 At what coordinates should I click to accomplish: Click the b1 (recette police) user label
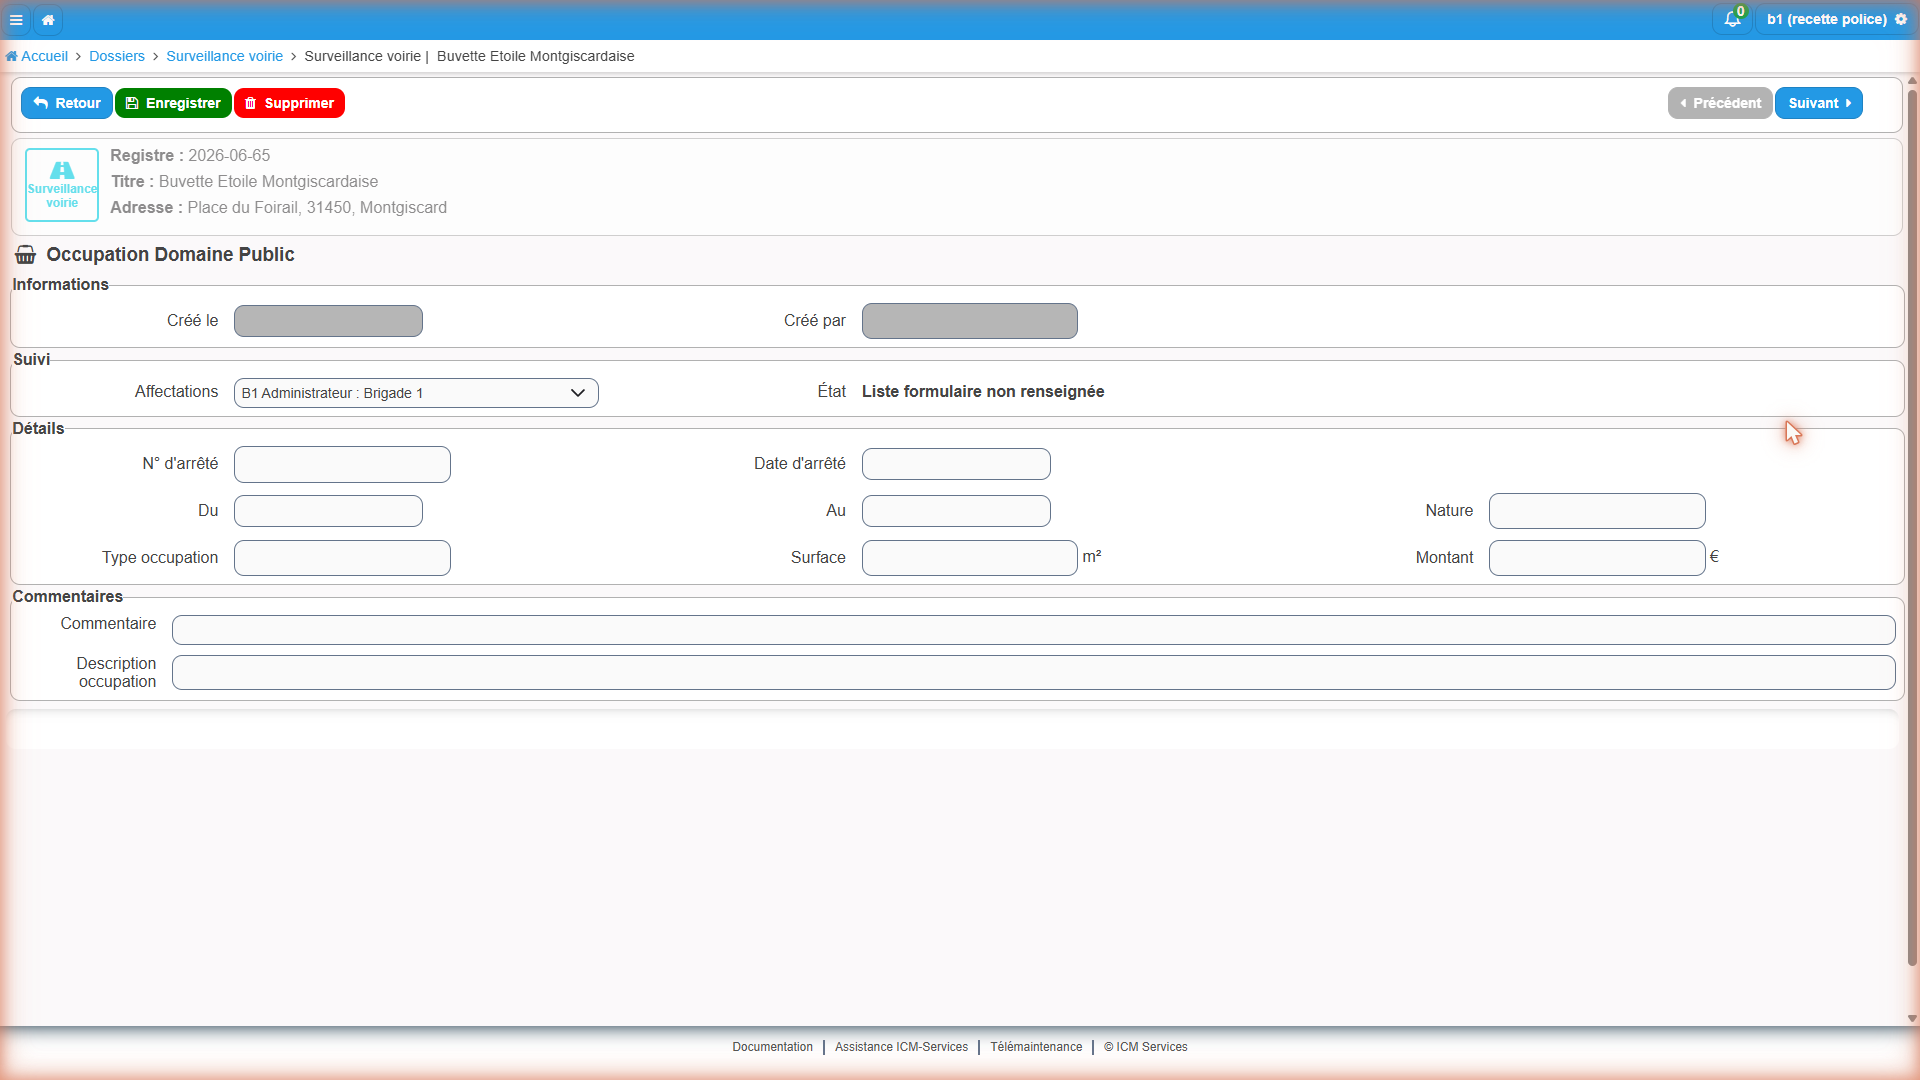[1826, 19]
